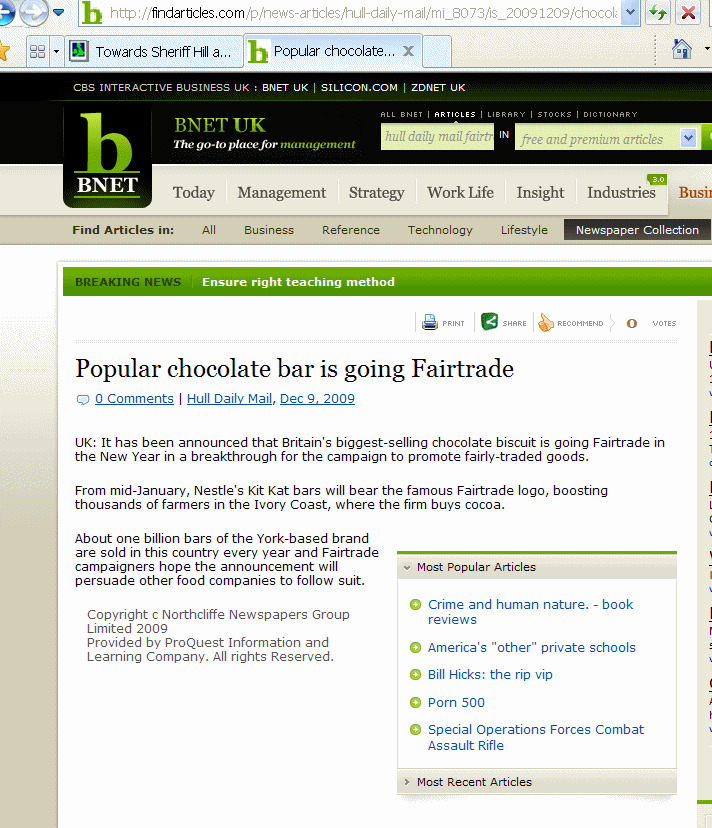This screenshot has height=828, width=712.
Task: Switch to Towards Sheriff Hill tab
Action: pos(154,52)
